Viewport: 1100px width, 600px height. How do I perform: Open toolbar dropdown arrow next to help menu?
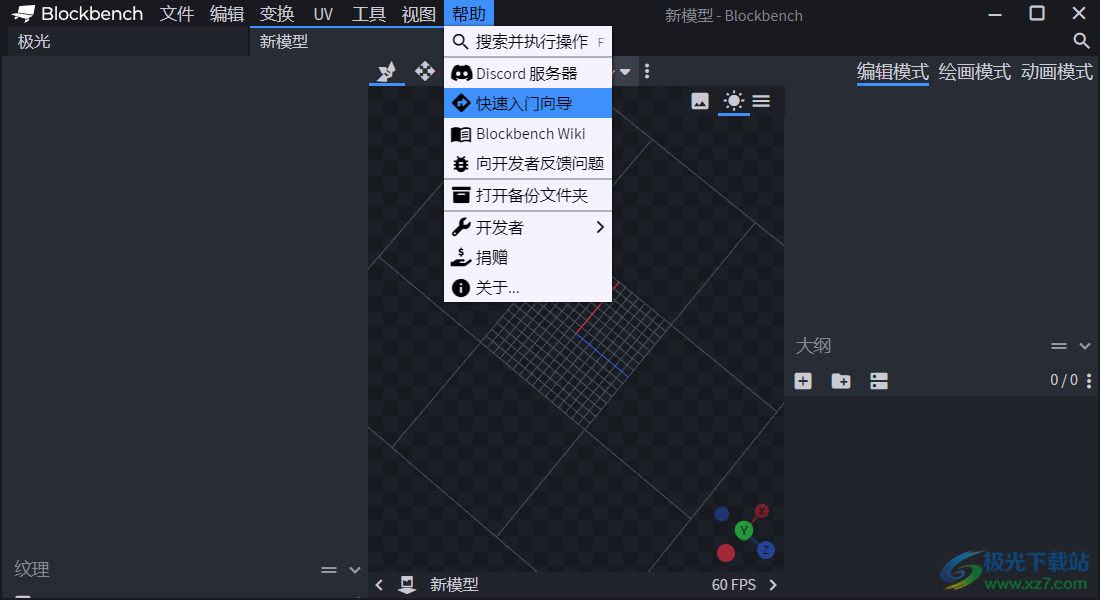coord(624,72)
